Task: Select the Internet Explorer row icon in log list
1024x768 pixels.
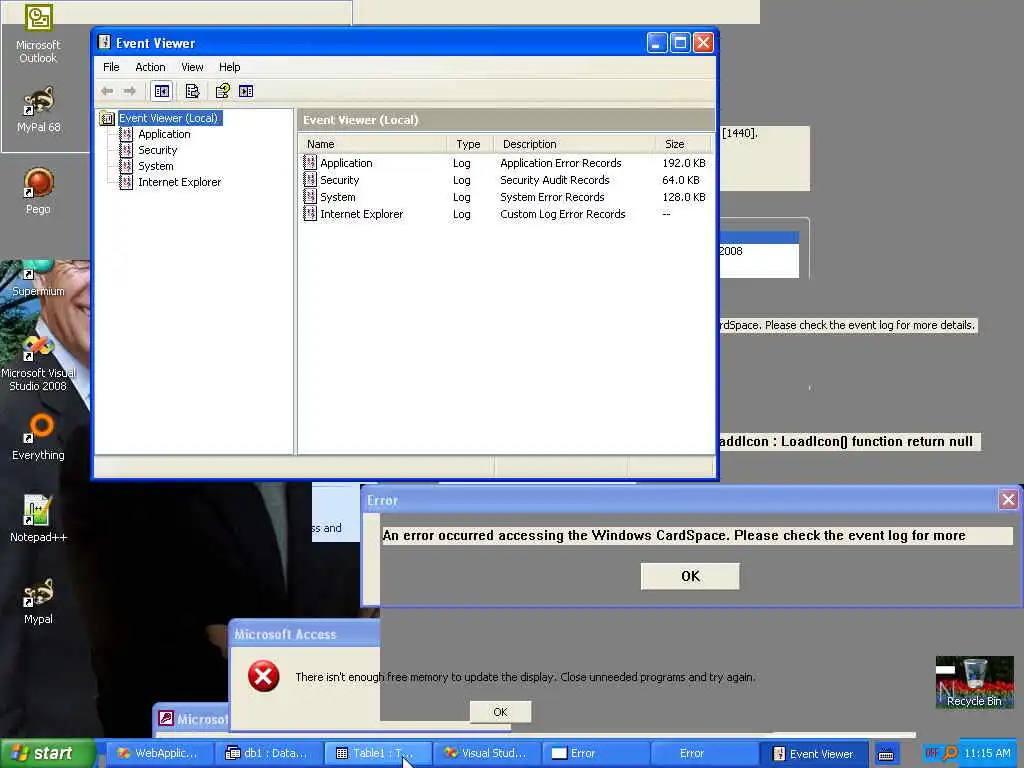Action: (x=310, y=214)
